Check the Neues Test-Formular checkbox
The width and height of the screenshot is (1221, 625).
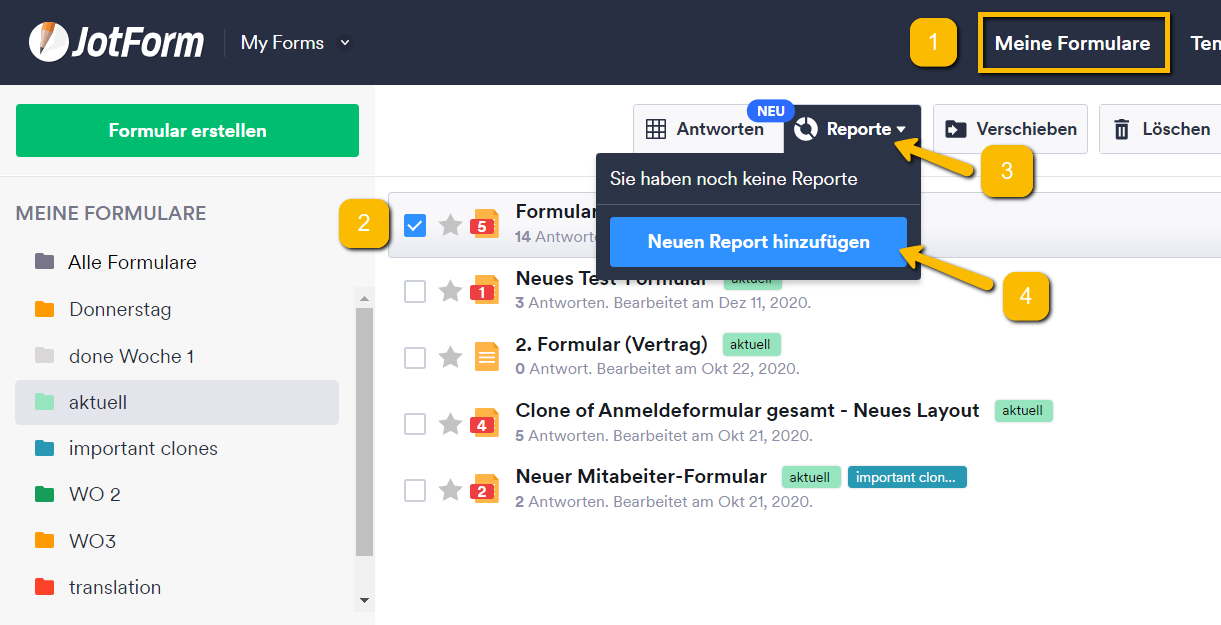point(415,291)
